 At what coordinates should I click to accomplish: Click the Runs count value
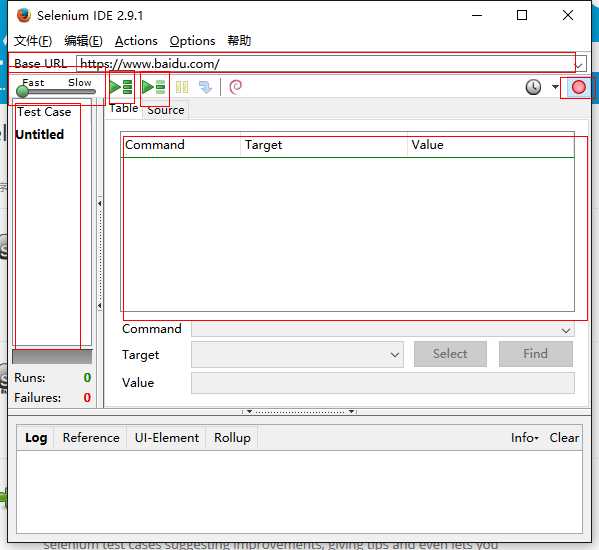(x=87, y=378)
